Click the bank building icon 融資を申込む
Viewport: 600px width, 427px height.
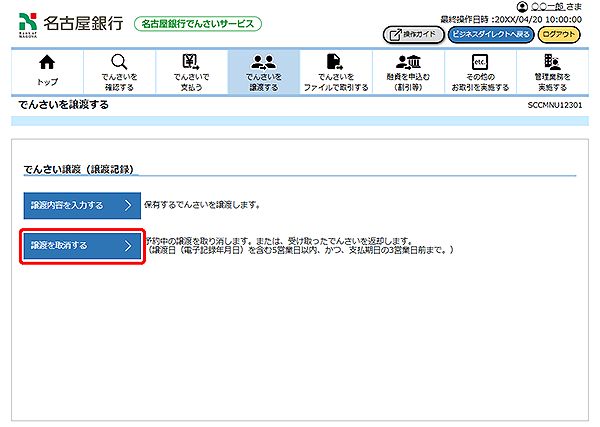[407, 63]
